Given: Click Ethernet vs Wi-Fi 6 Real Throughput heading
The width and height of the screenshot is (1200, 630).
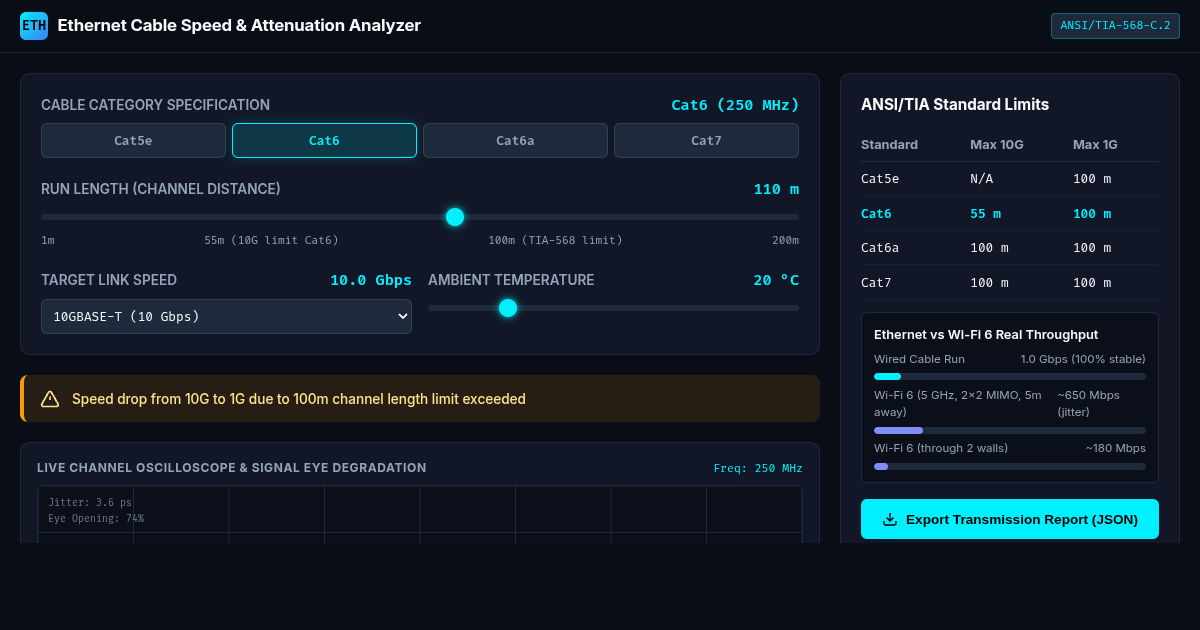Looking at the screenshot, I should tap(986, 335).
